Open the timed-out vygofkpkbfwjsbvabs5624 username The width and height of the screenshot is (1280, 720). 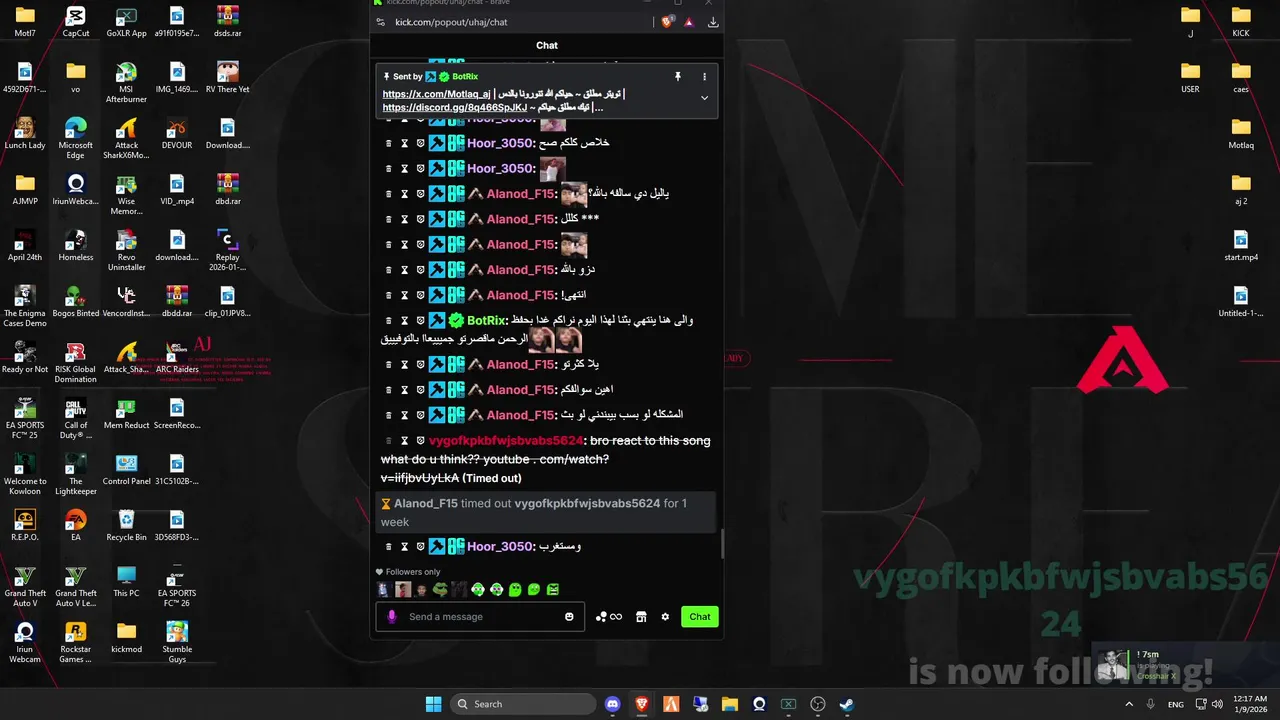(505, 441)
